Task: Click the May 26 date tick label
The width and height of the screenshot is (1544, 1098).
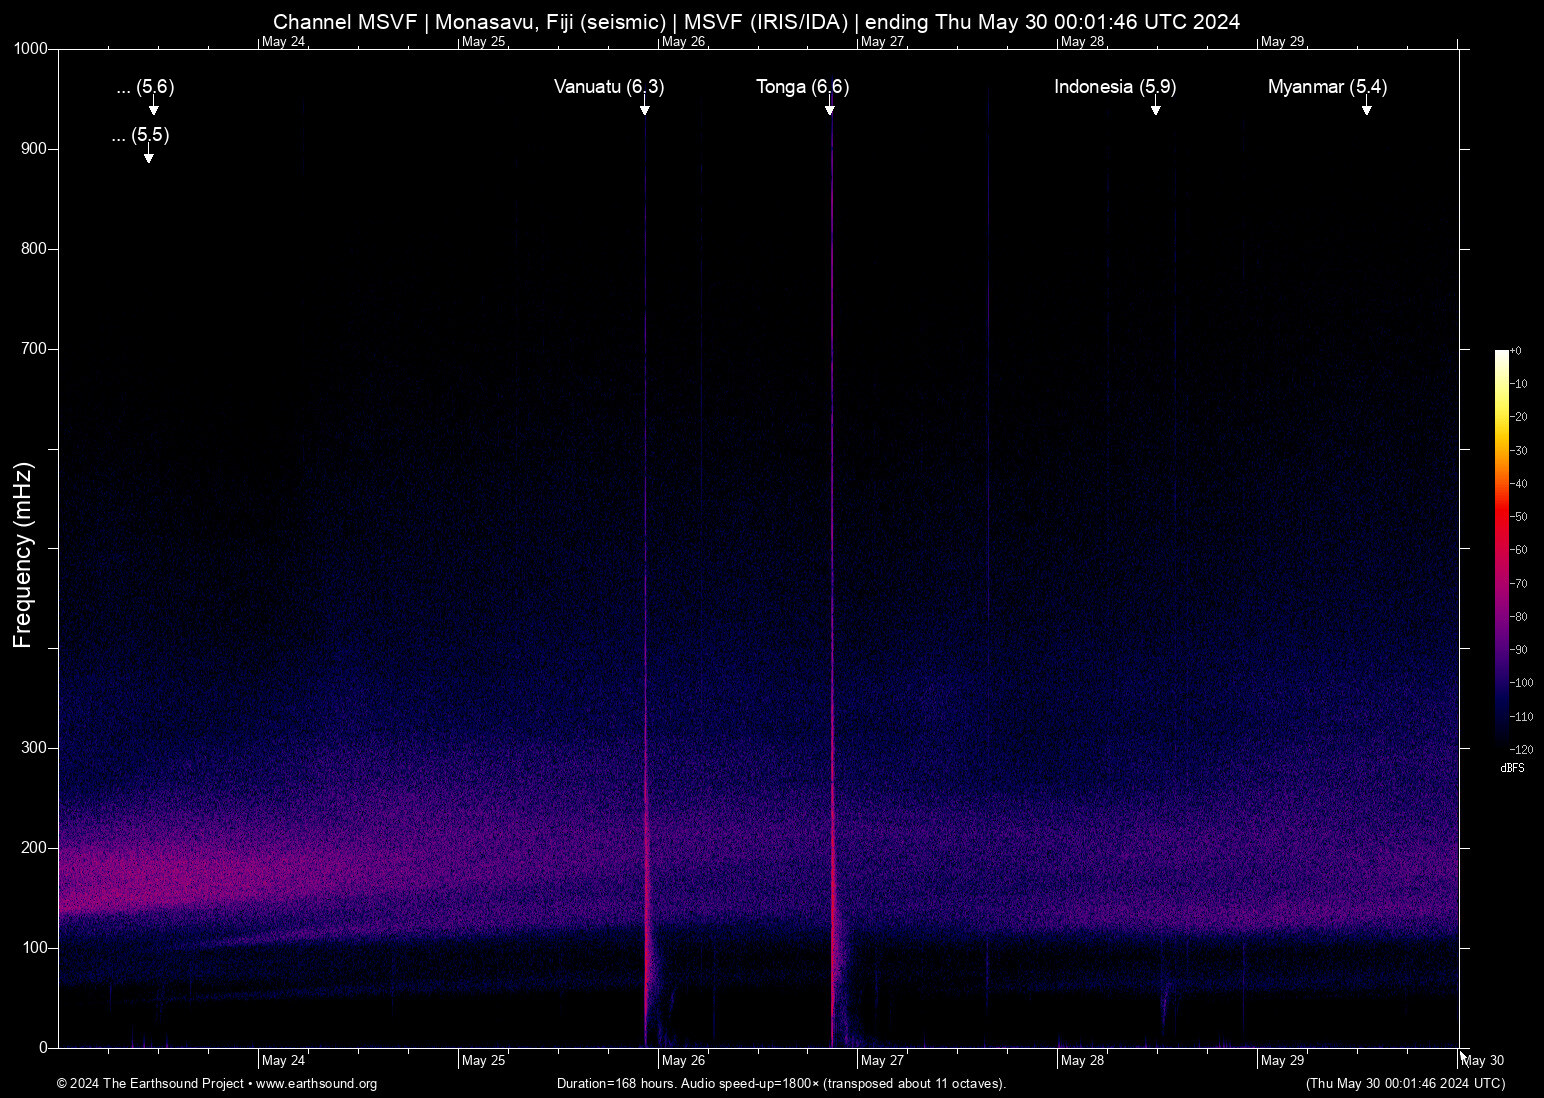Action: [685, 1060]
